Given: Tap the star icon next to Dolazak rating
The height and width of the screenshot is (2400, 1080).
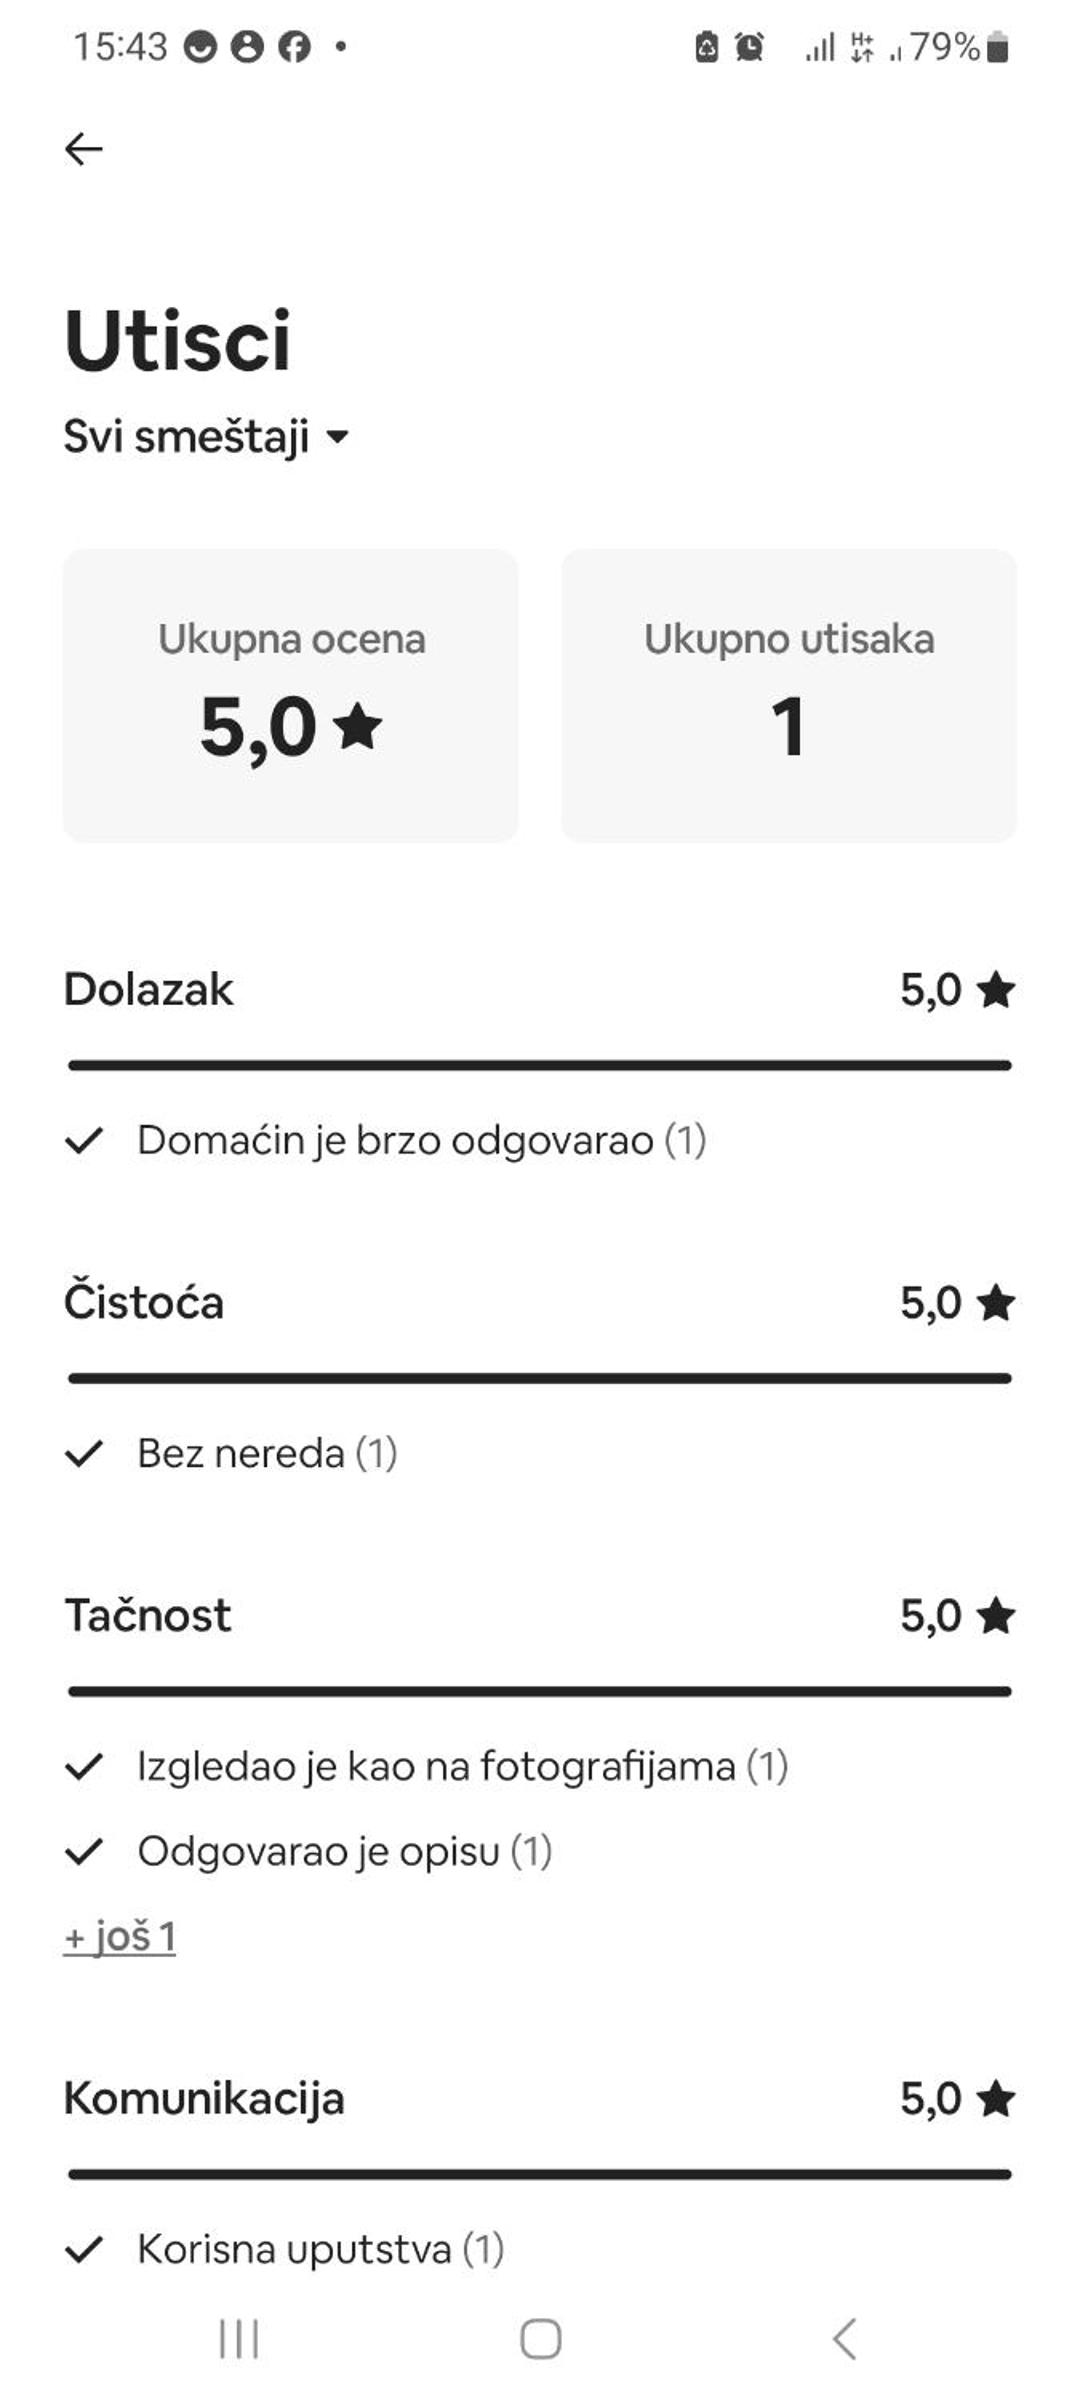Looking at the screenshot, I should [x=996, y=990].
